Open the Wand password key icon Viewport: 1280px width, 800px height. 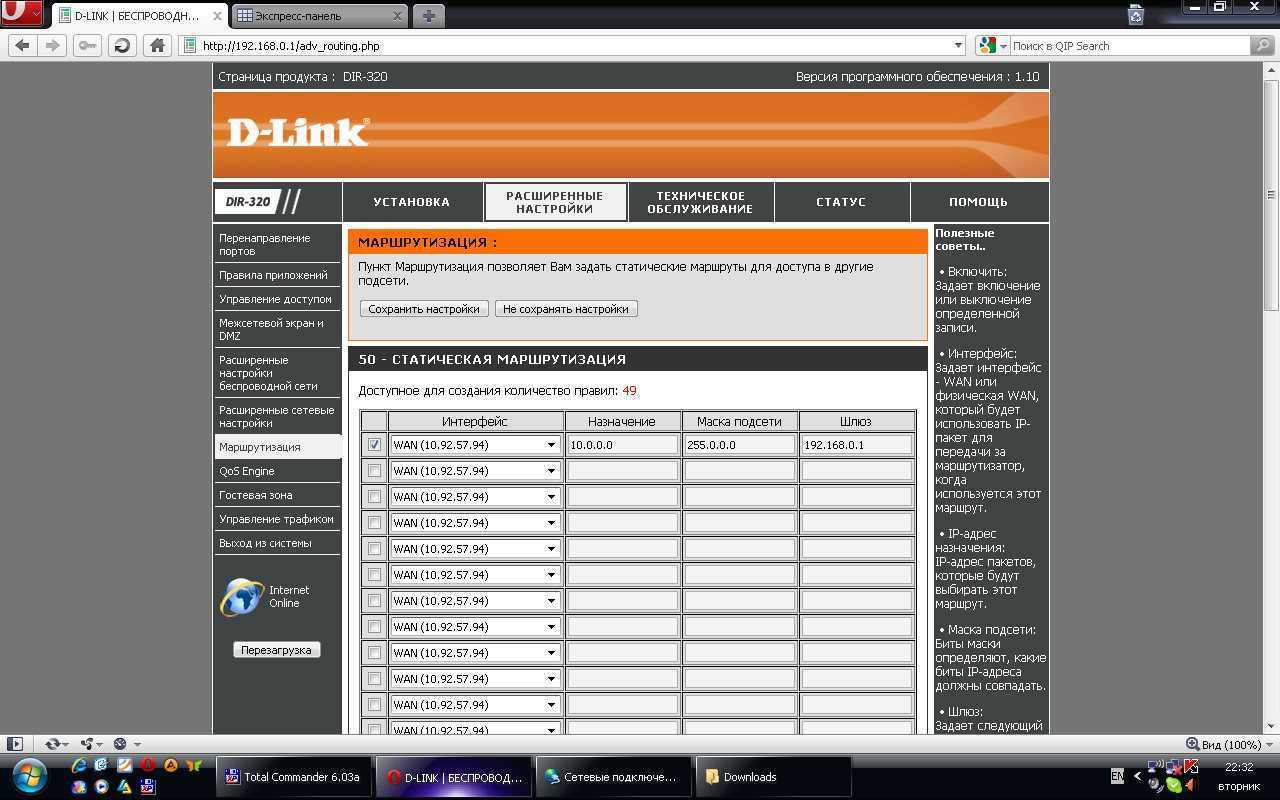(88, 45)
